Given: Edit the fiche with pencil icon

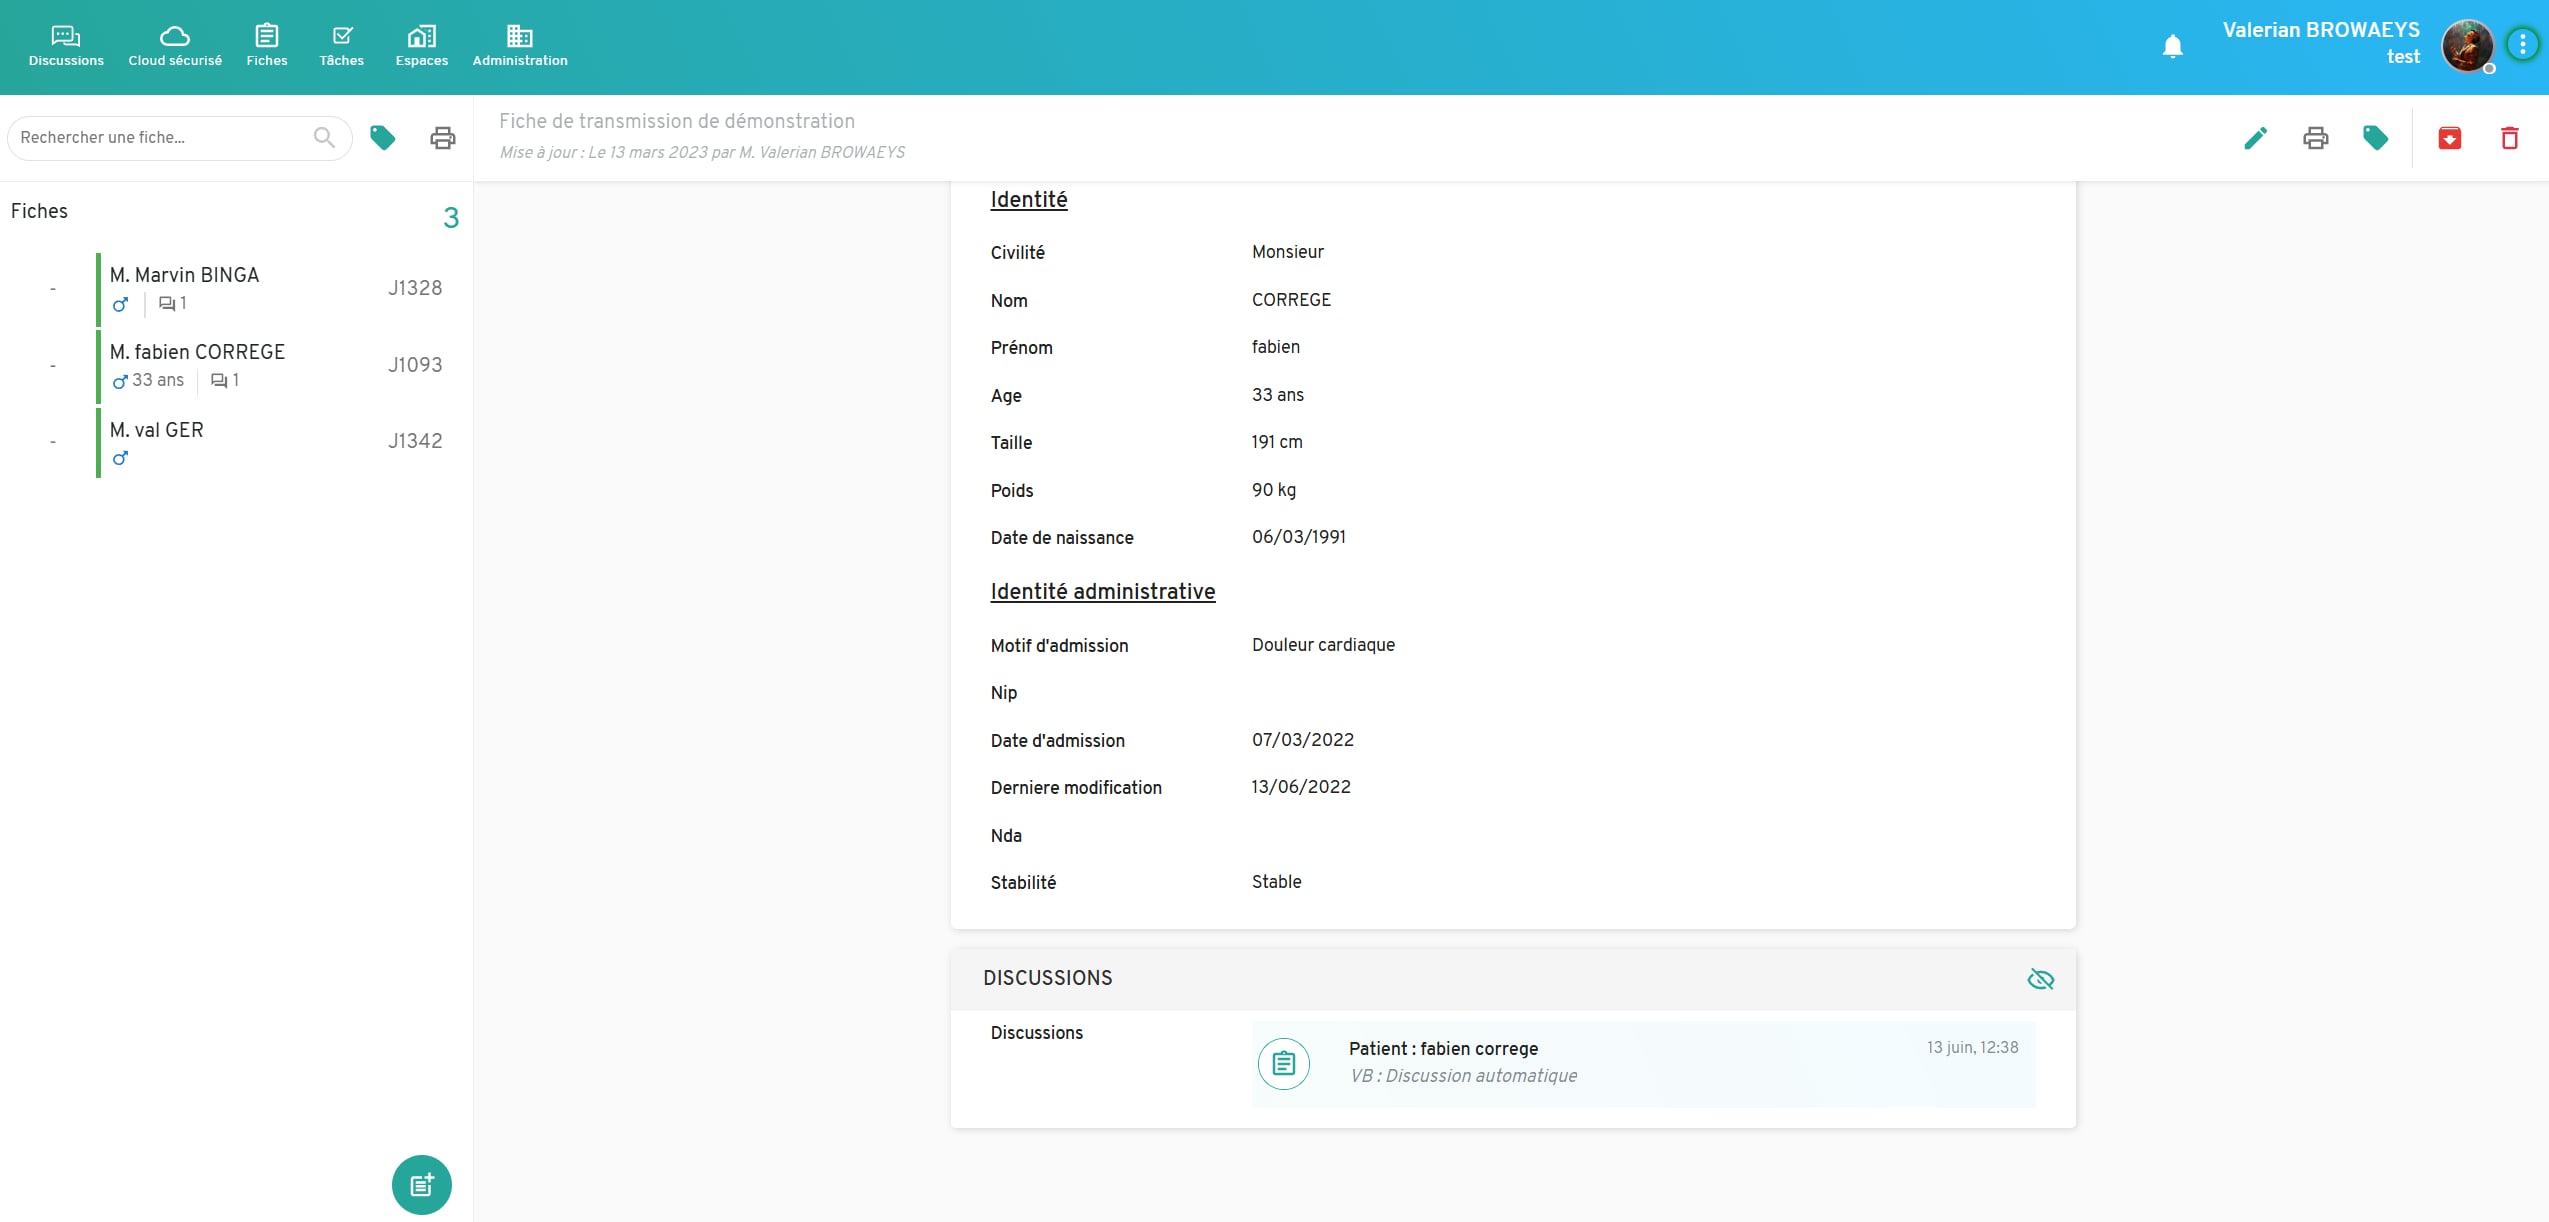Looking at the screenshot, I should [x=2255, y=138].
